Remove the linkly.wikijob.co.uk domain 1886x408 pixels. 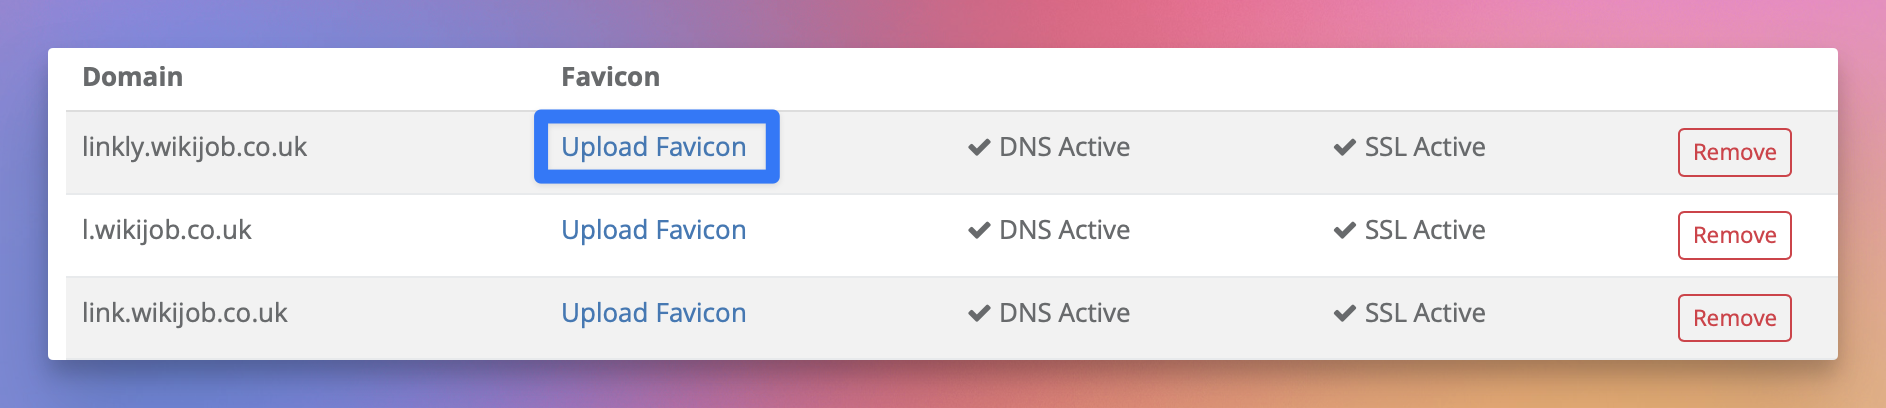click(x=1734, y=152)
